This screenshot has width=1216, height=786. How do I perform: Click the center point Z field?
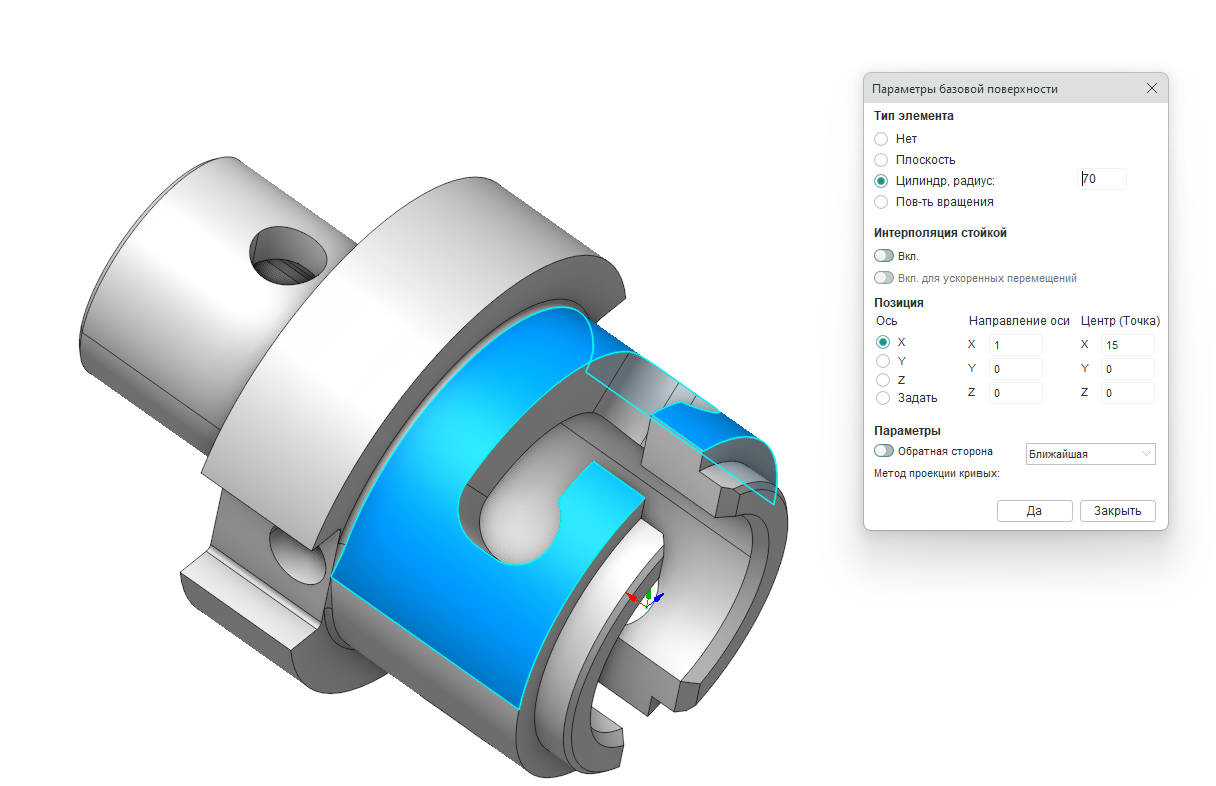pyautogui.click(x=1127, y=394)
